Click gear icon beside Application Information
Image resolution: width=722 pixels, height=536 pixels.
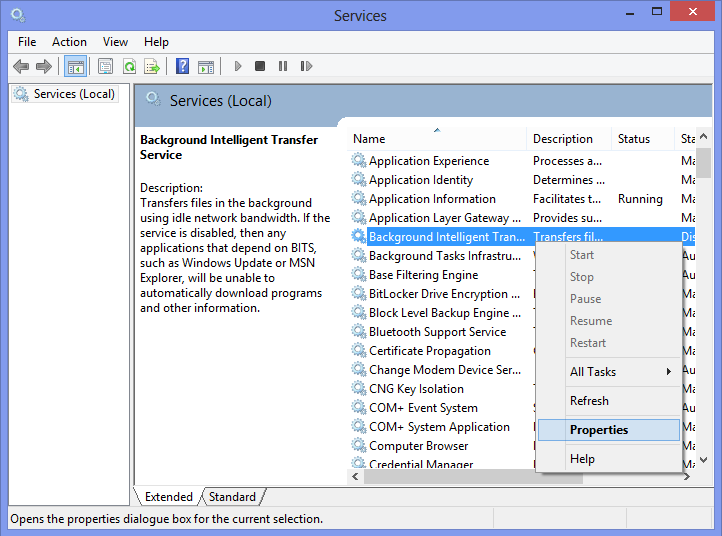tap(359, 198)
